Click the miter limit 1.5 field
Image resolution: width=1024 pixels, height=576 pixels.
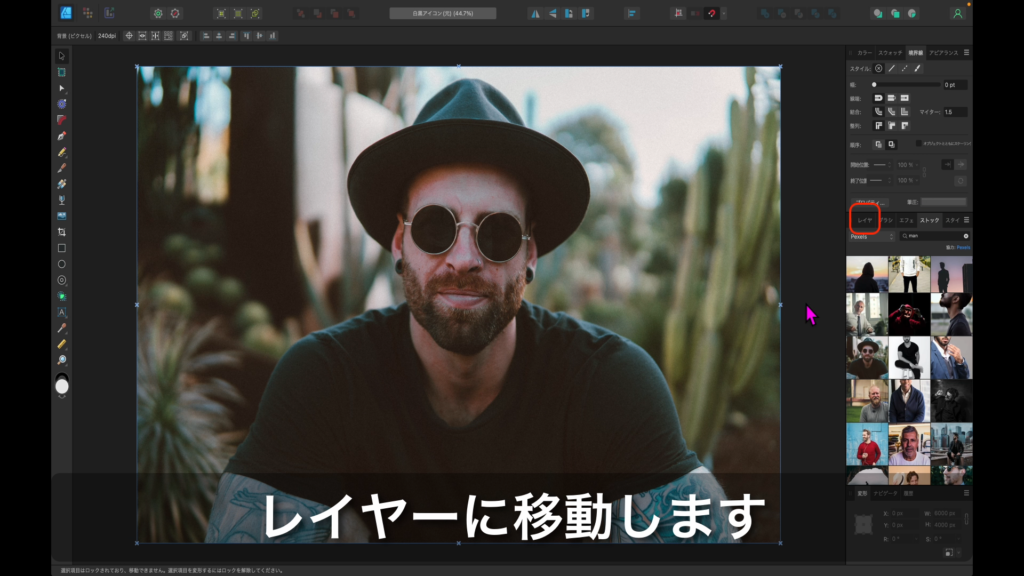955,112
